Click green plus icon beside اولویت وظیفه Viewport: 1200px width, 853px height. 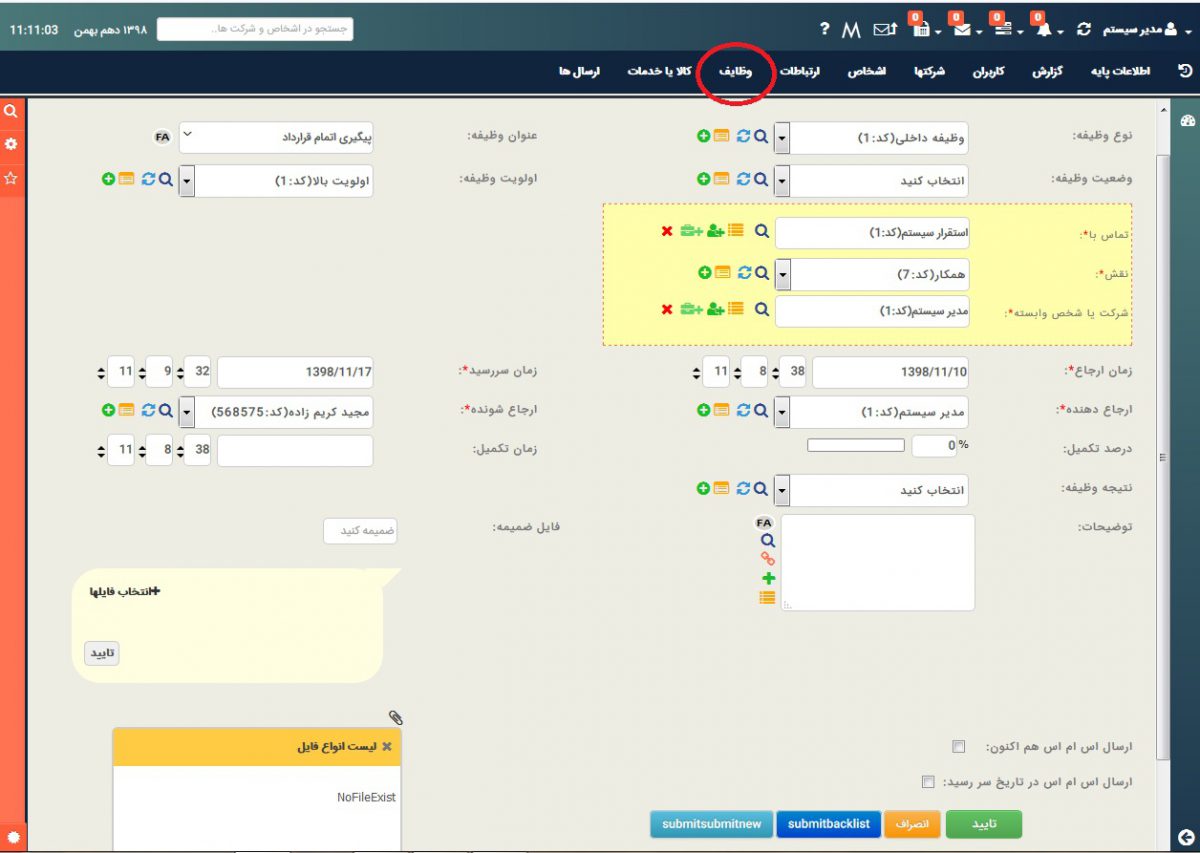point(107,179)
